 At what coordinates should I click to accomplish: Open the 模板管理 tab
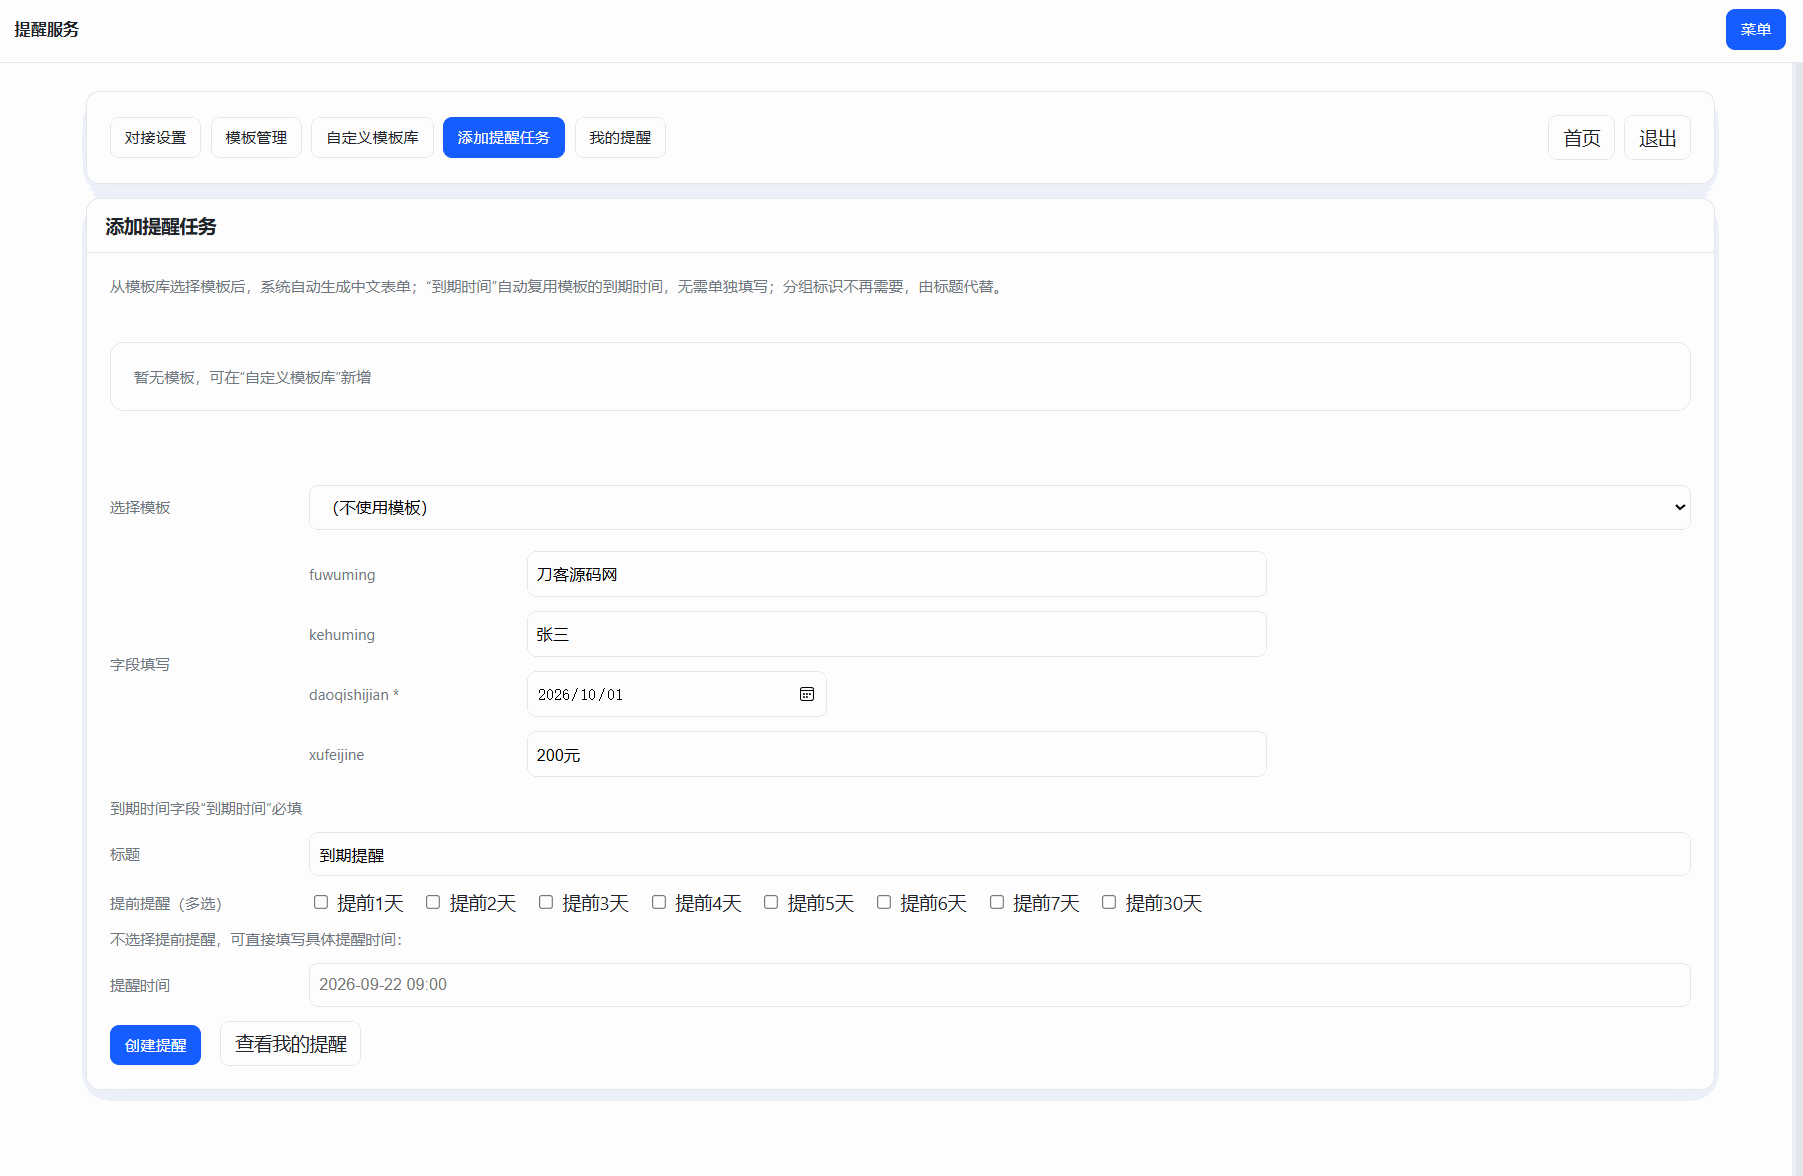coord(256,138)
